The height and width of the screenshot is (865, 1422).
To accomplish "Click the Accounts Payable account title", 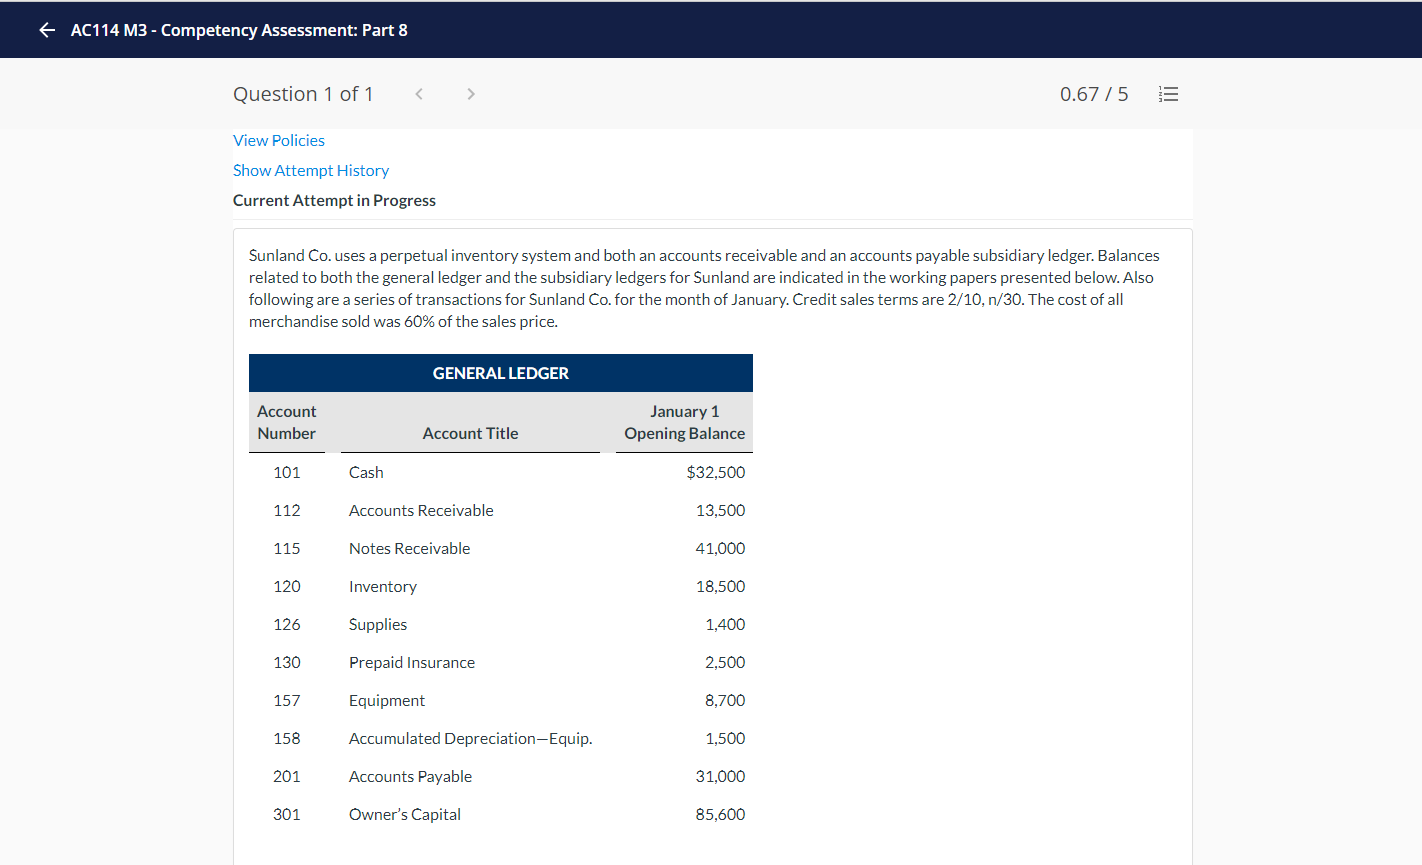I will click(410, 776).
